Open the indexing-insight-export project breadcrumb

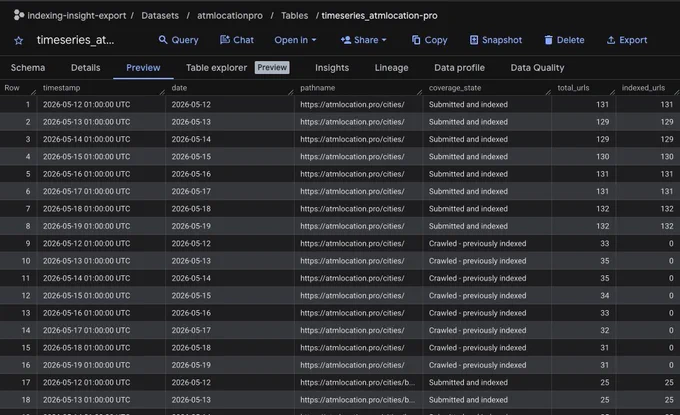point(77,16)
